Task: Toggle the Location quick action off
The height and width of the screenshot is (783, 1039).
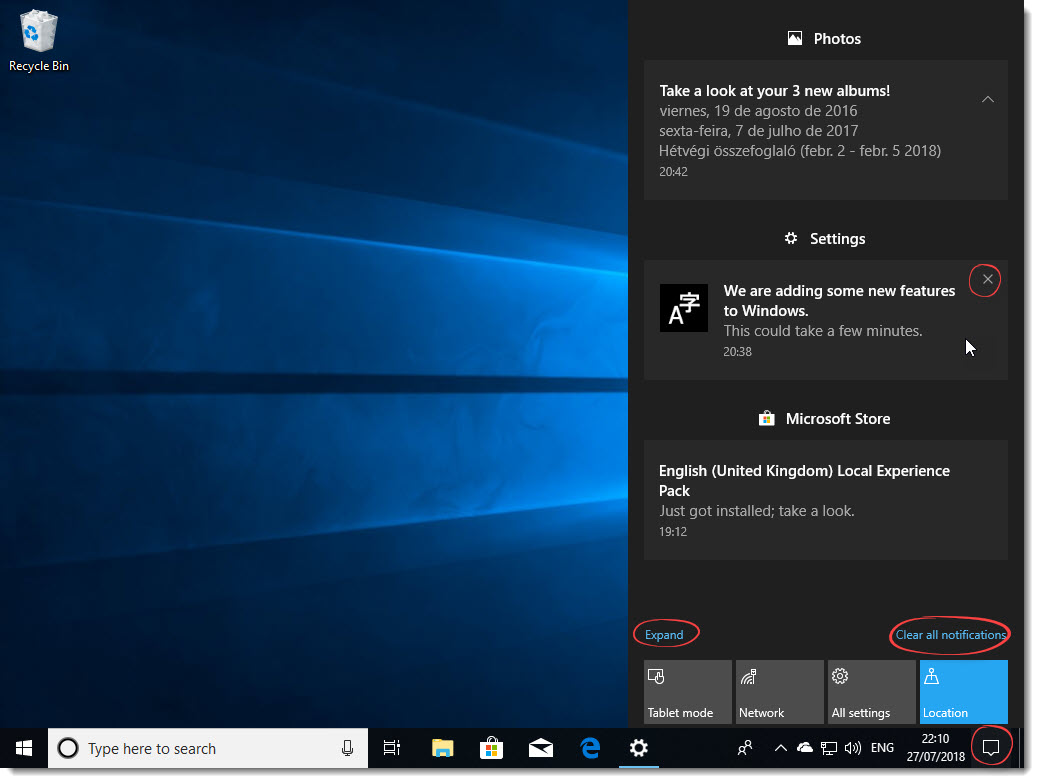Action: (963, 691)
